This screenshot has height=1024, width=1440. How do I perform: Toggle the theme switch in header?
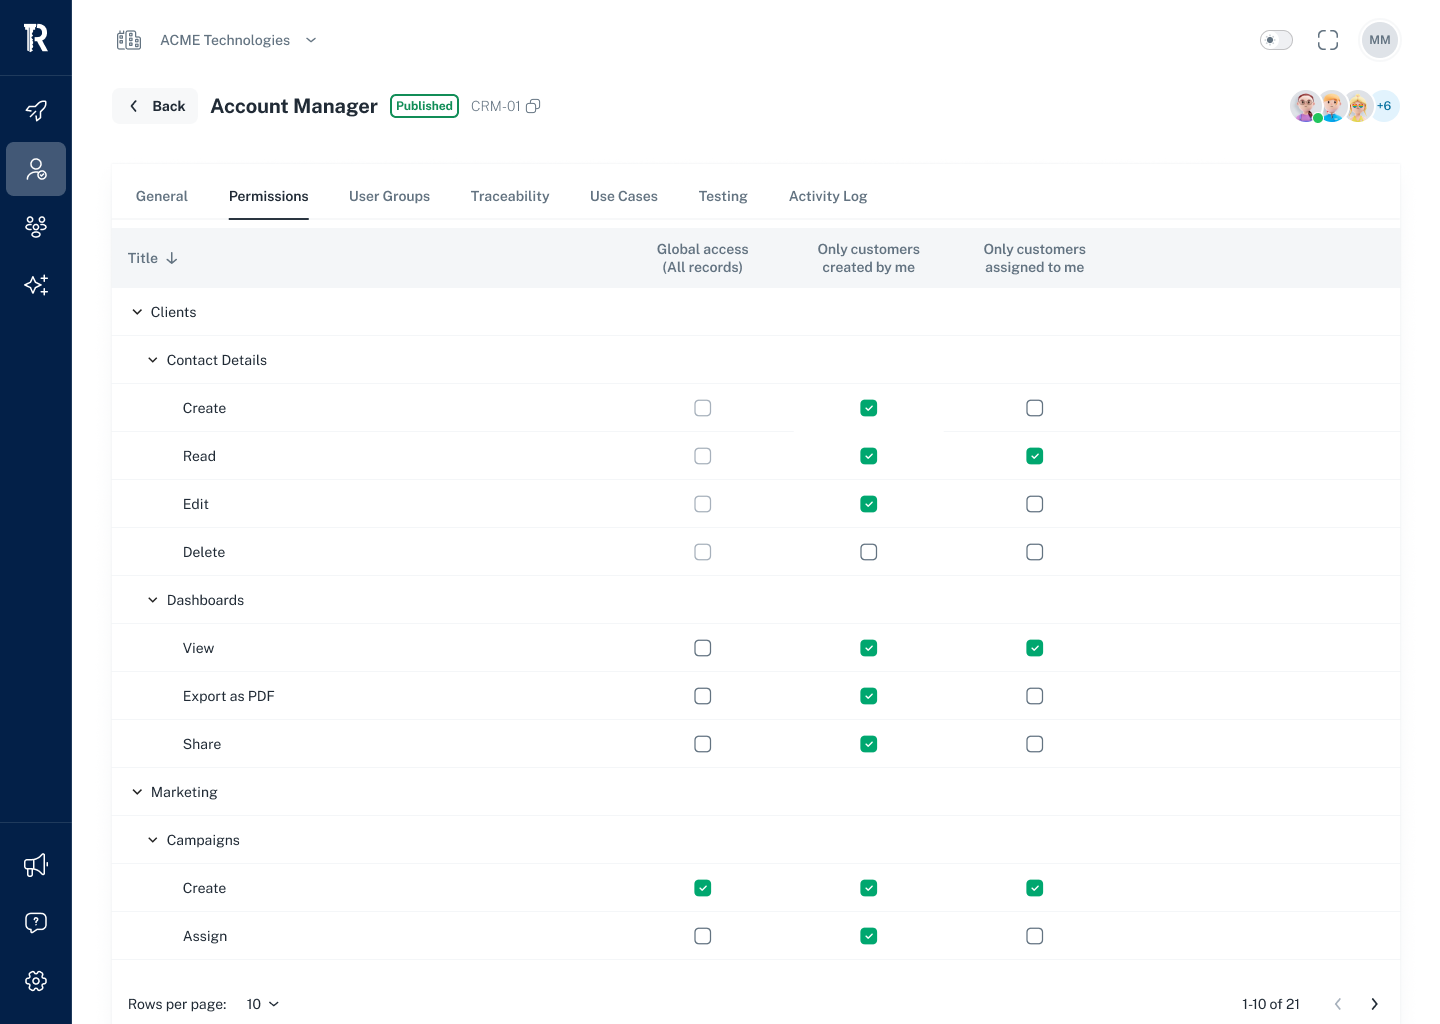pyautogui.click(x=1276, y=40)
